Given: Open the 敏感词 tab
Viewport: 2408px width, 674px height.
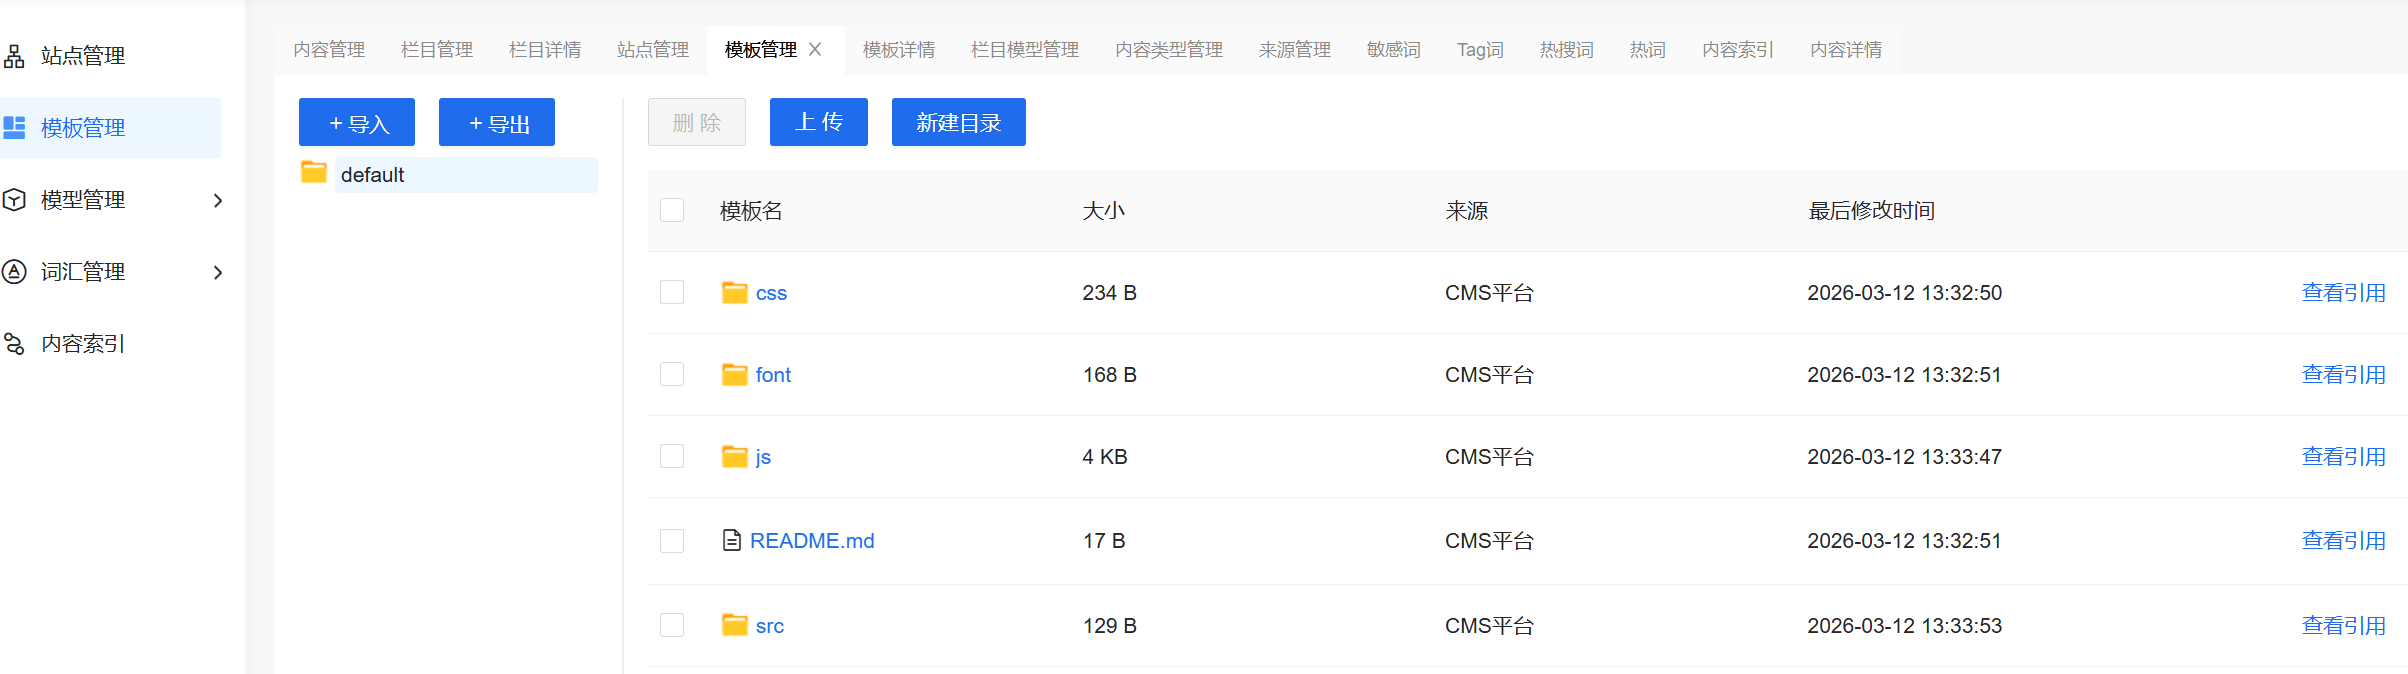Looking at the screenshot, I should [x=1393, y=50].
